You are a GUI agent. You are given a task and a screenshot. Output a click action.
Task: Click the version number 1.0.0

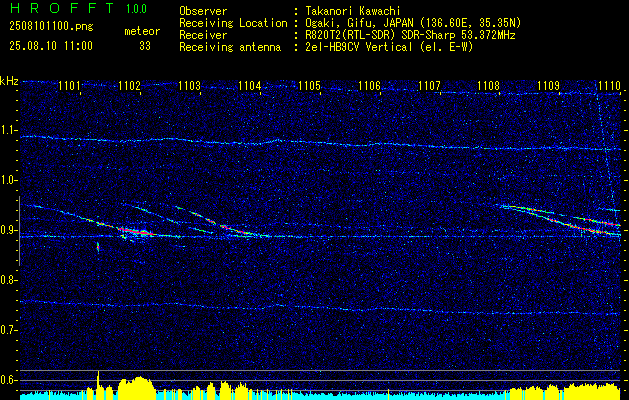(136, 8)
